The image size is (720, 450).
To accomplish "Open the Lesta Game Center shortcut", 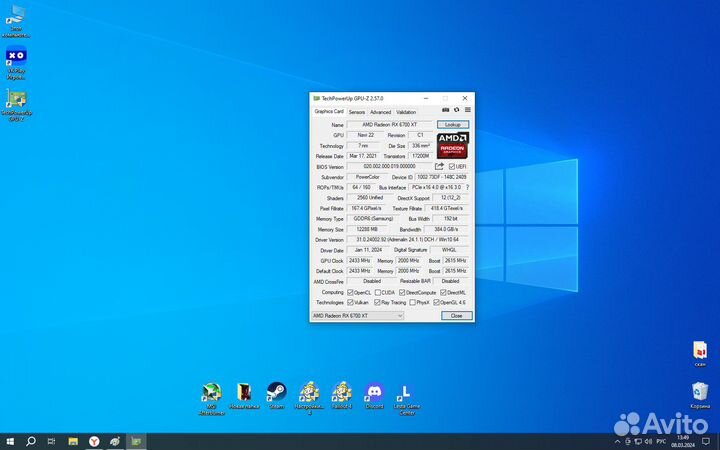I will pos(407,399).
